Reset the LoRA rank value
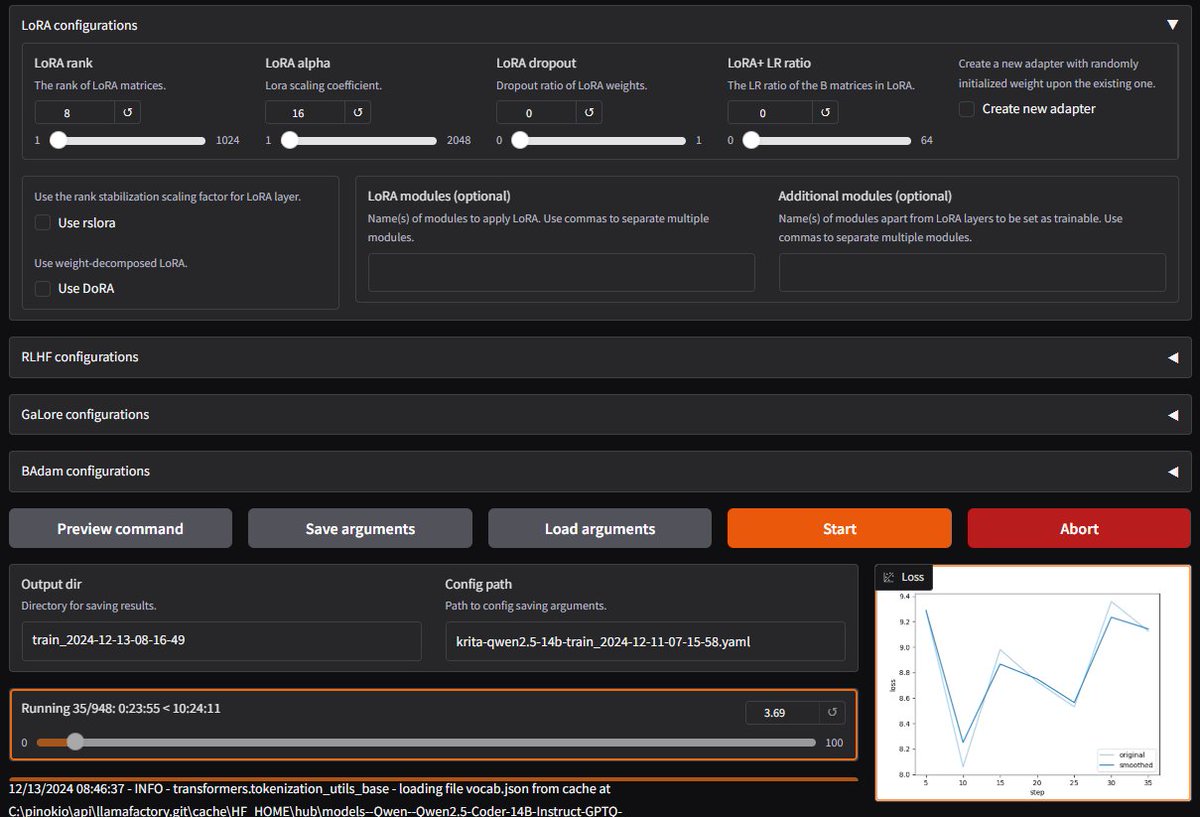The width and height of the screenshot is (1200, 817). point(127,112)
